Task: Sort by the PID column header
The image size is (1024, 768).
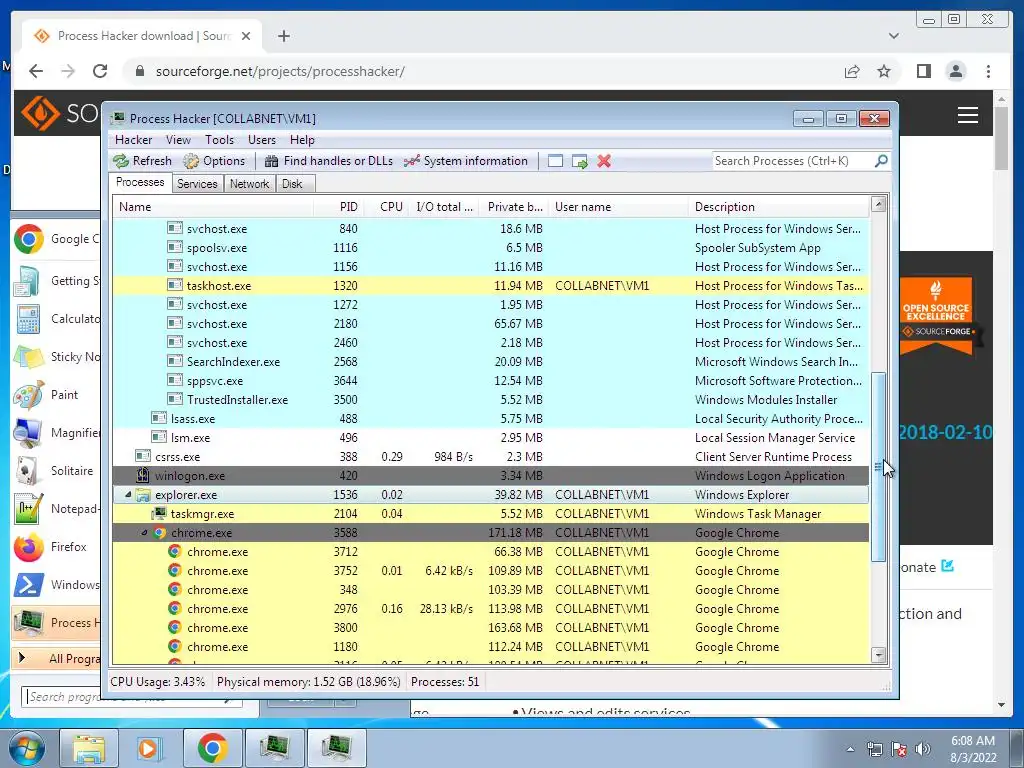Action: pyautogui.click(x=338, y=207)
